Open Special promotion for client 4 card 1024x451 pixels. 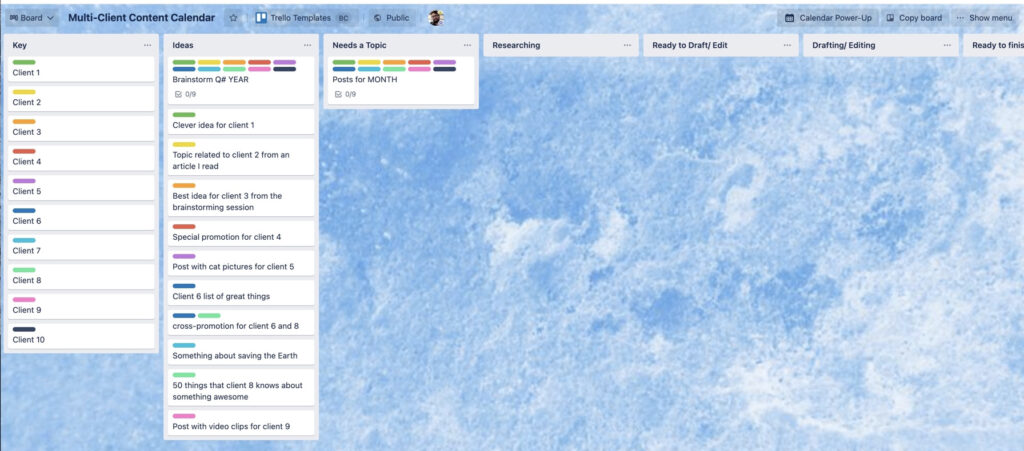coord(241,234)
